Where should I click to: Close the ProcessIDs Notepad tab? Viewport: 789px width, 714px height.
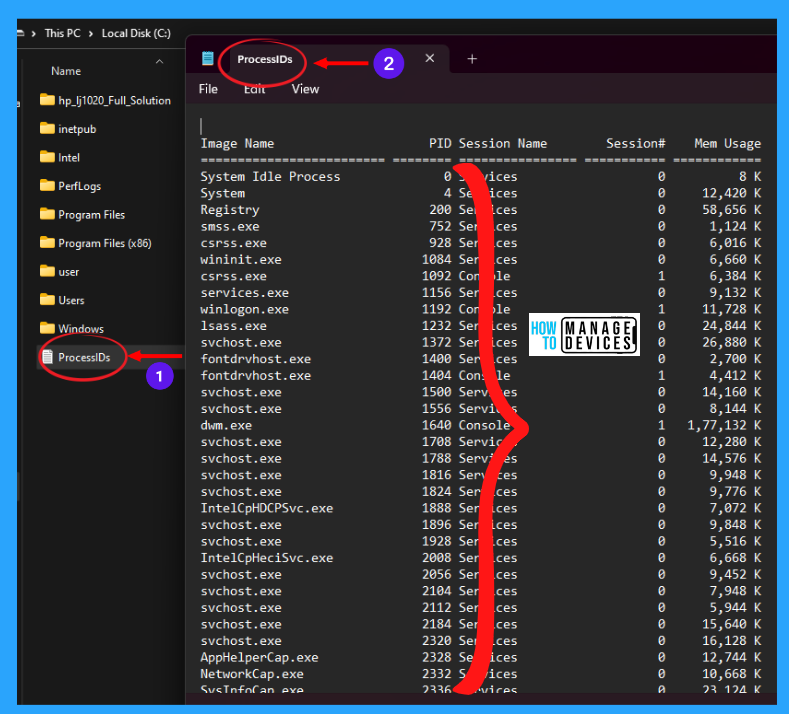point(430,58)
